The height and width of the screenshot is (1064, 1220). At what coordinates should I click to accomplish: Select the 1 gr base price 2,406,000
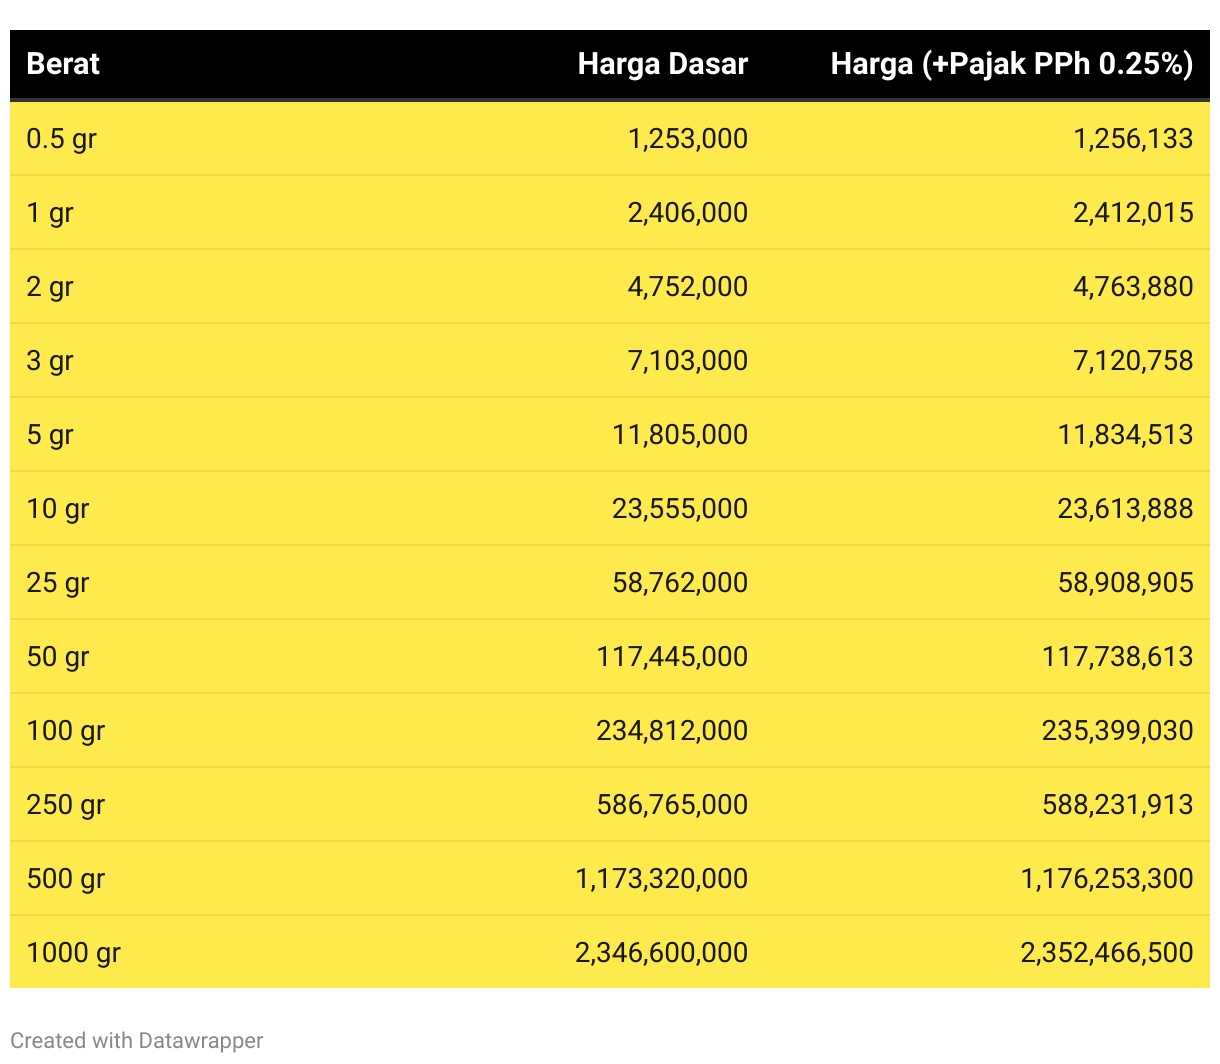pos(687,212)
